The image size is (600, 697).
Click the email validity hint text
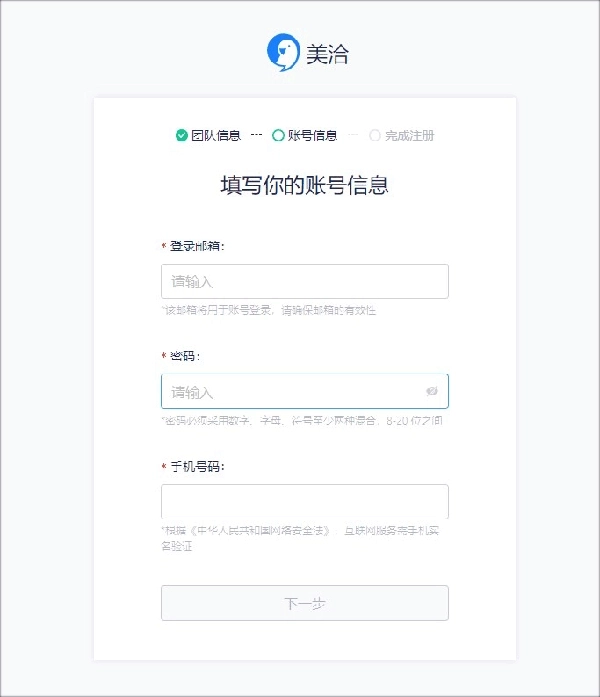[268, 310]
